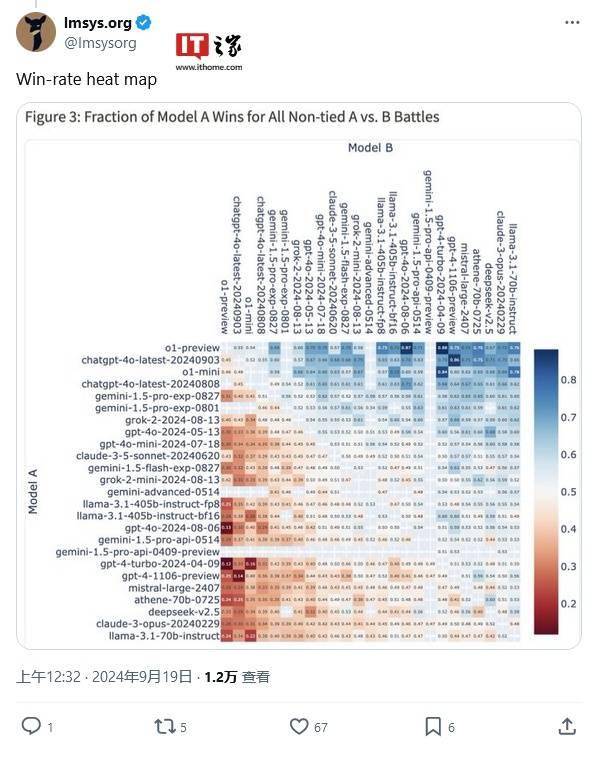Click the post timestamp 上午12:32
Viewport: 598px width, 758px height.
click(x=48, y=677)
